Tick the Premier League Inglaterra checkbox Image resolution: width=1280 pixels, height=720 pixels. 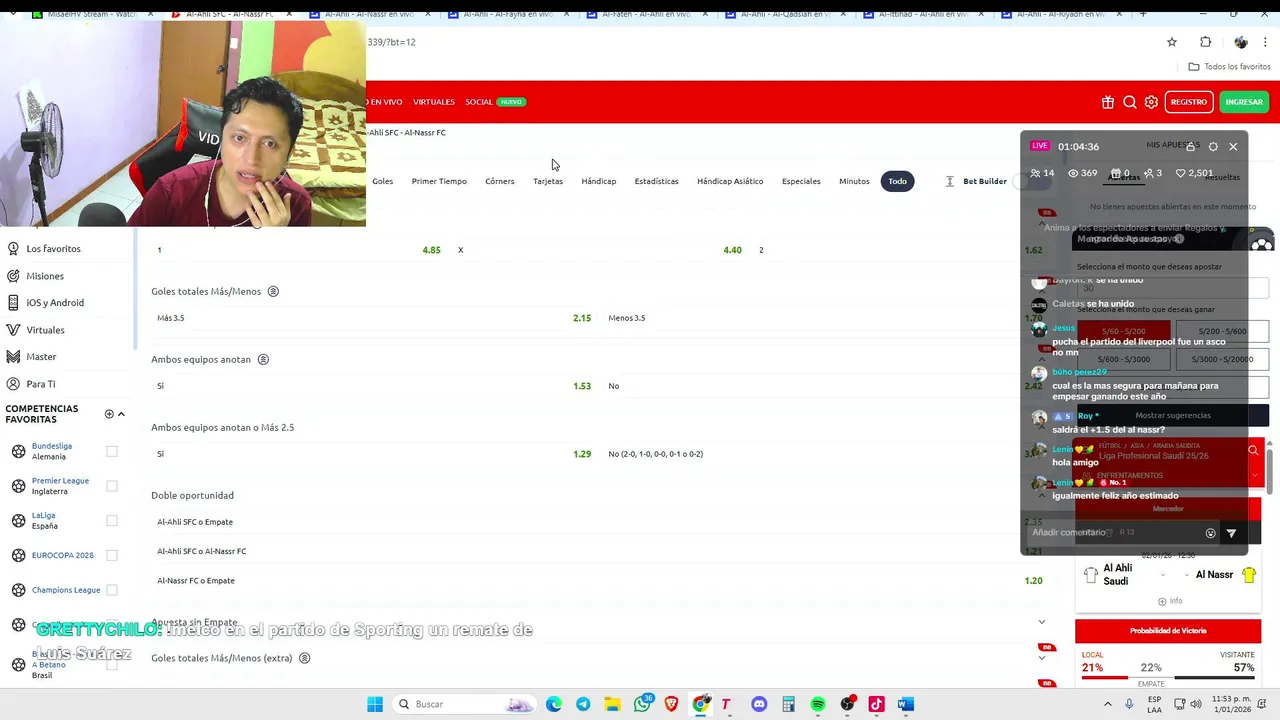click(112, 486)
